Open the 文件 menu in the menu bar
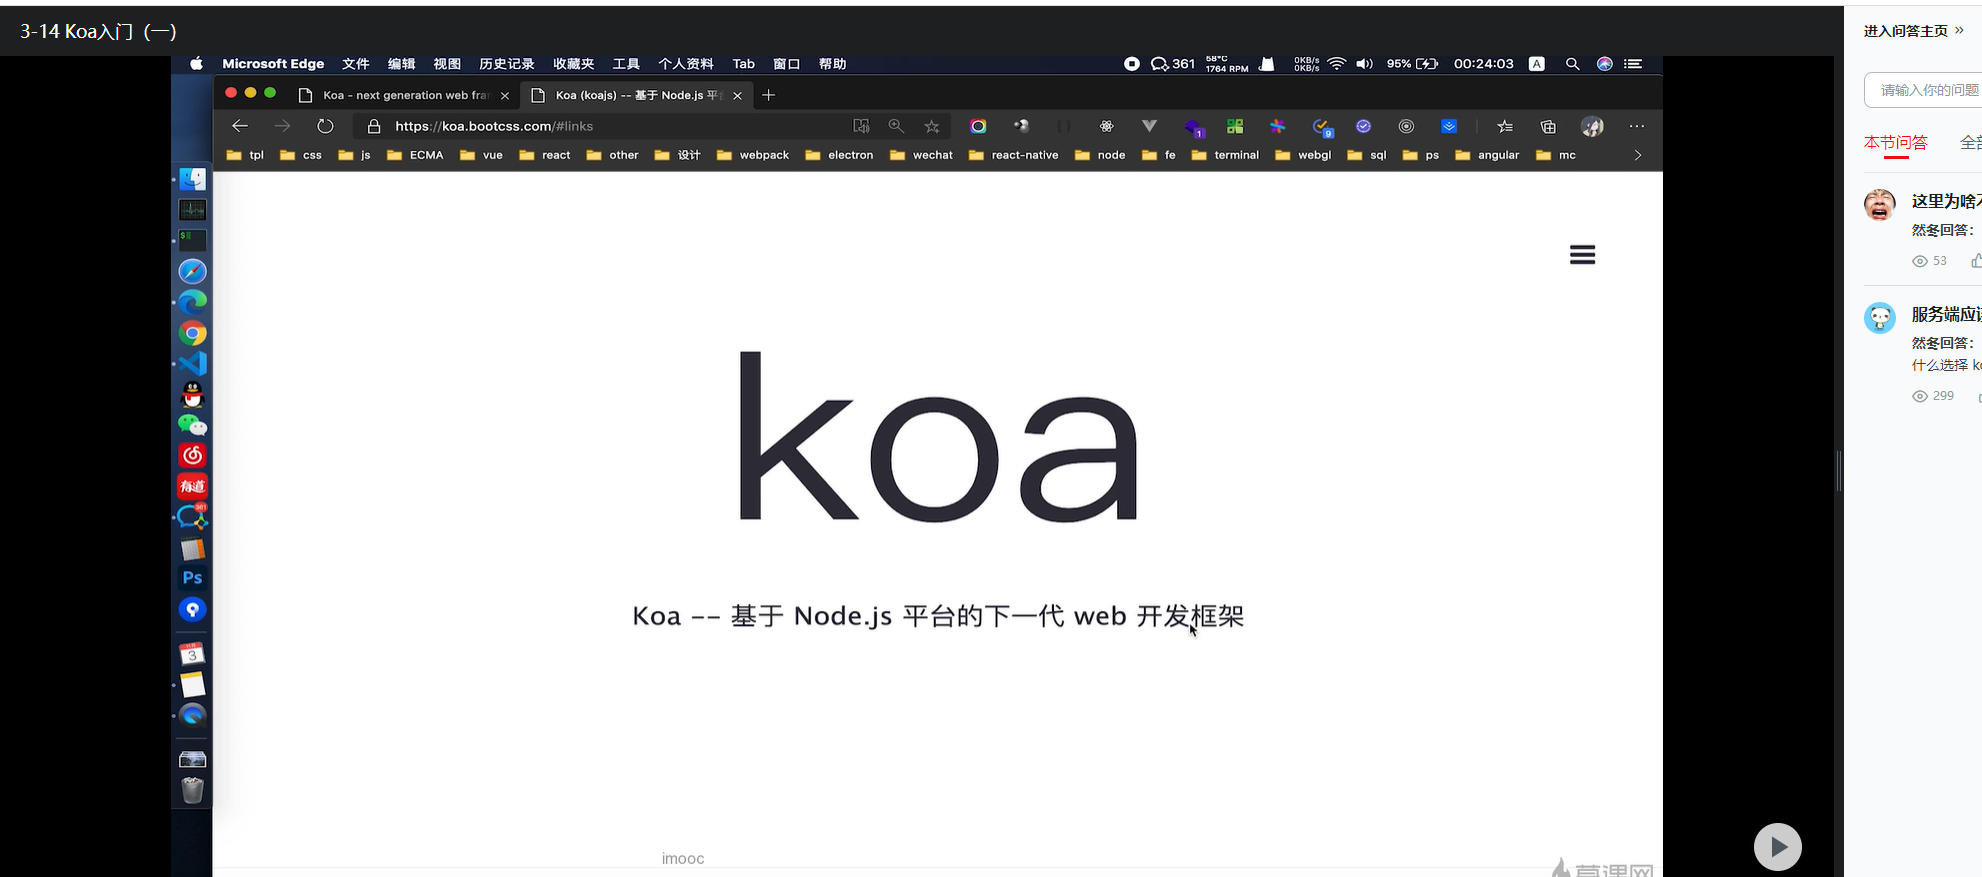 click(x=355, y=64)
